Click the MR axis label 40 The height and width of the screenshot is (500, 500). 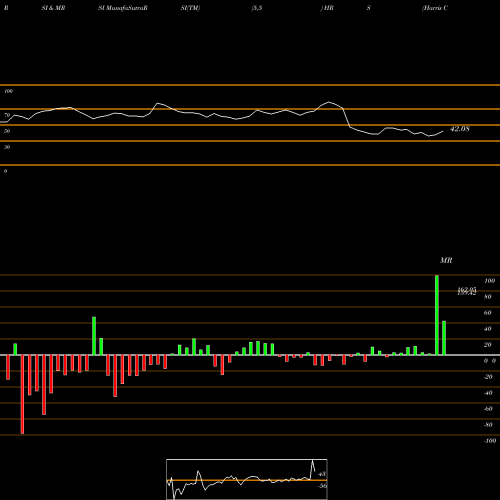(487, 329)
